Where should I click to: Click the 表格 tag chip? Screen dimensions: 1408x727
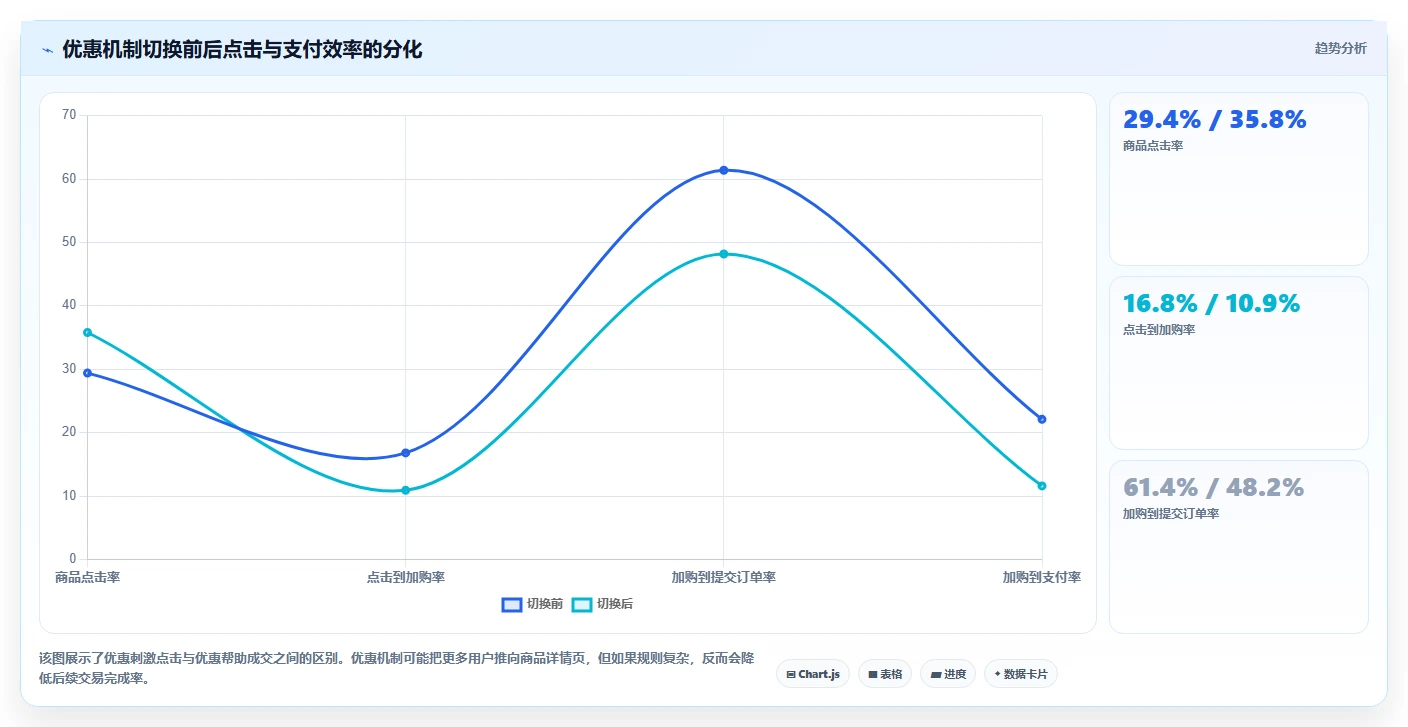pos(884,674)
